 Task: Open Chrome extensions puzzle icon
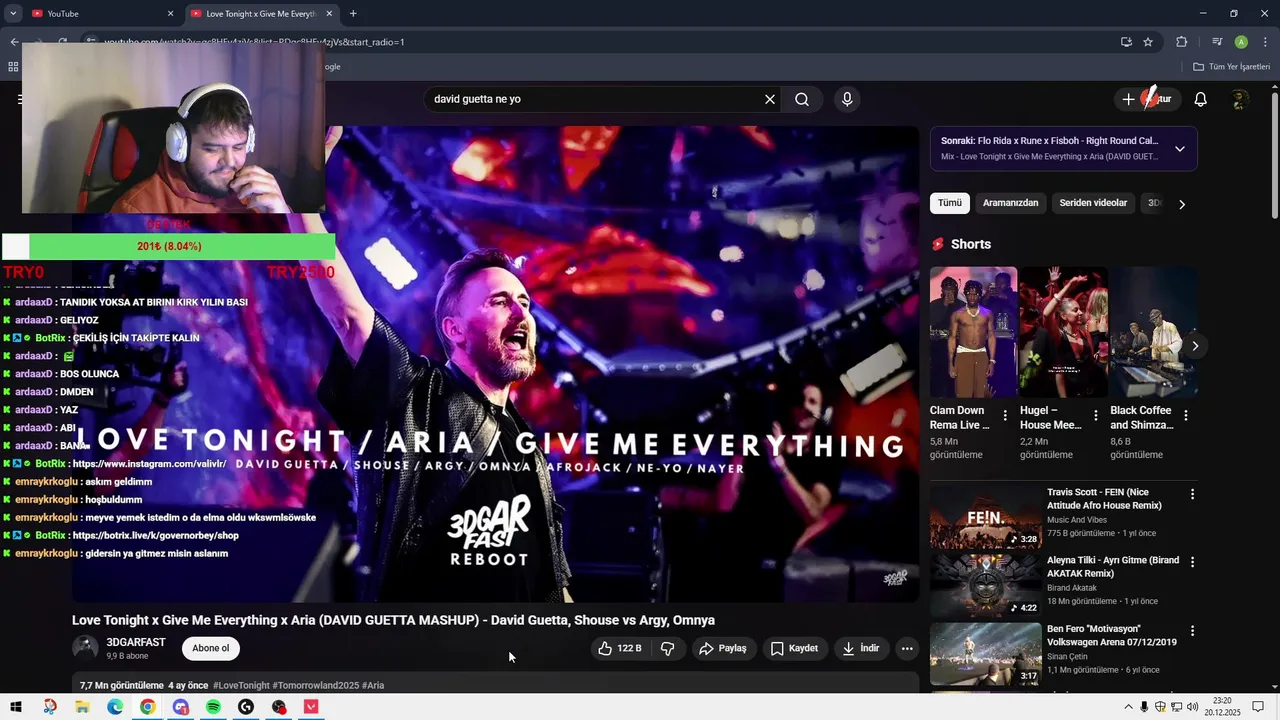point(1181,42)
